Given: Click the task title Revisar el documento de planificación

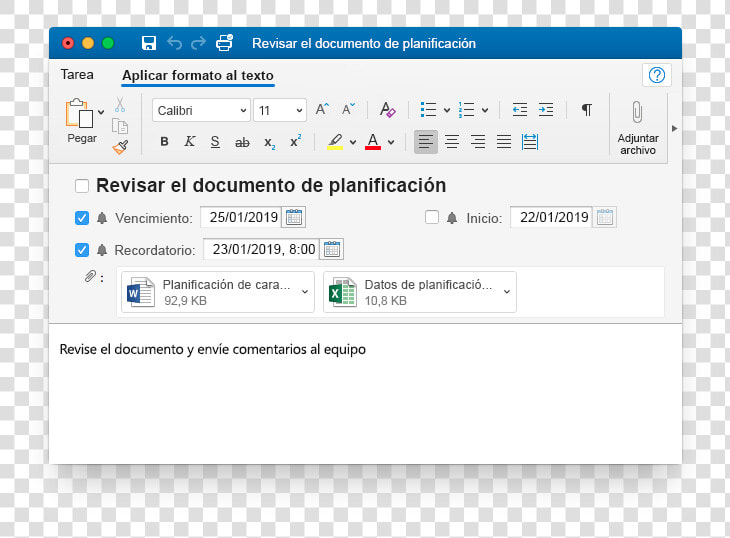Looking at the screenshot, I should click(x=271, y=185).
